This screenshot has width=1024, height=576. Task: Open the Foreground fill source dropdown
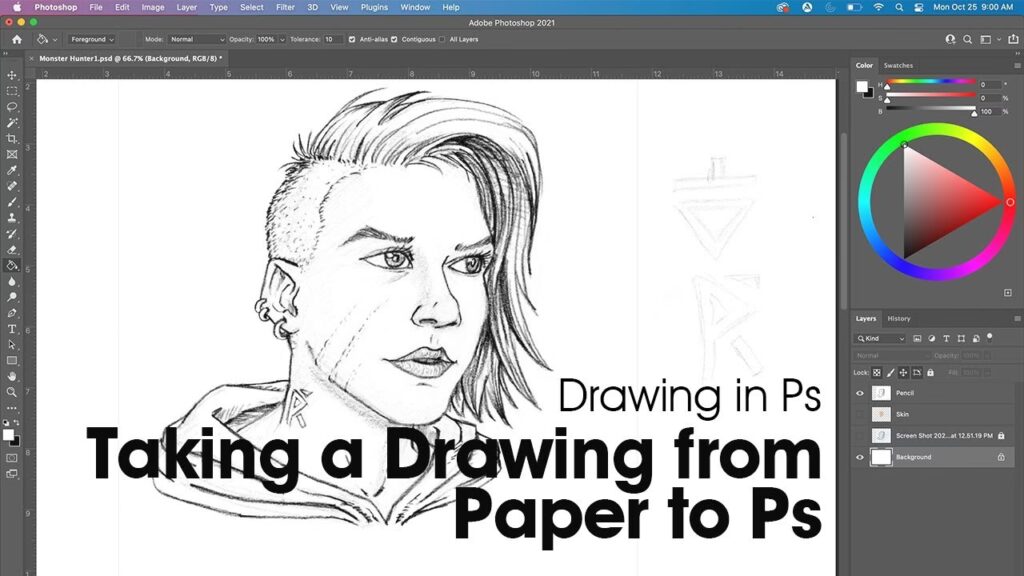pyautogui.click(x=92, y=39)
